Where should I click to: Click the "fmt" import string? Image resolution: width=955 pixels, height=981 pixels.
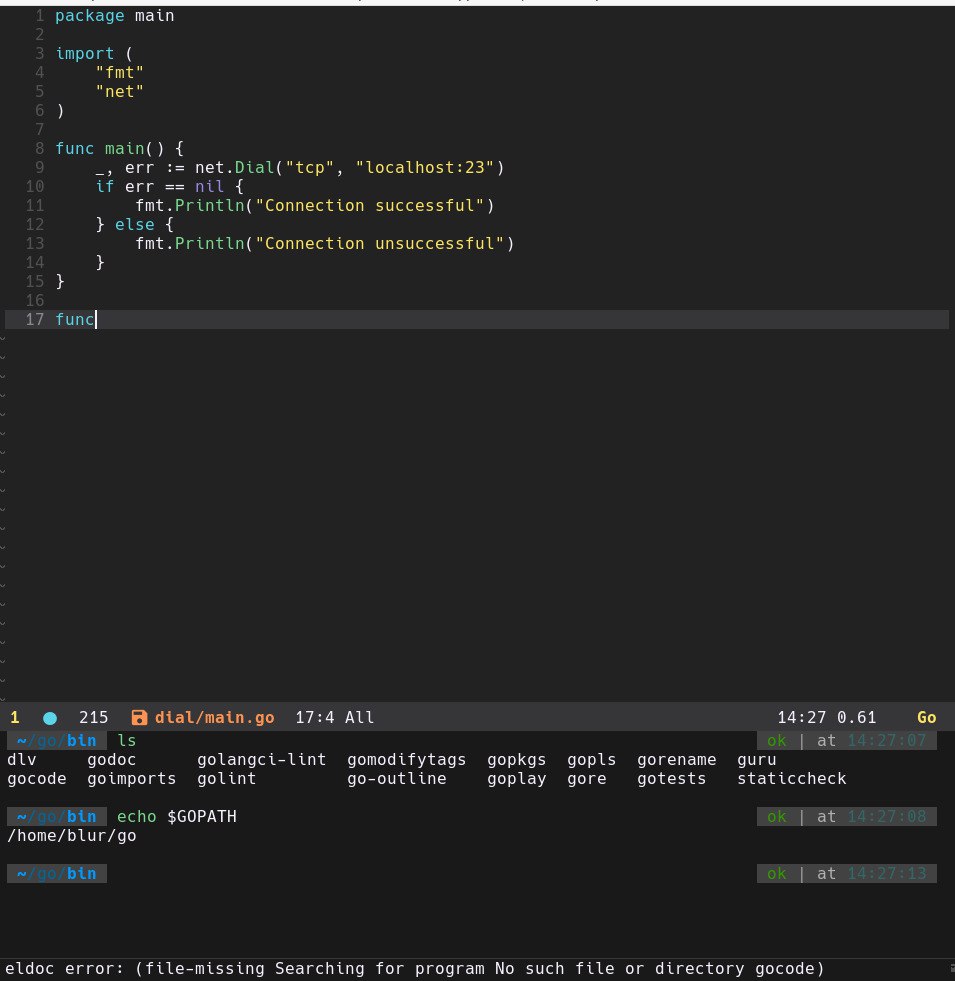click(x=120, y=73)
